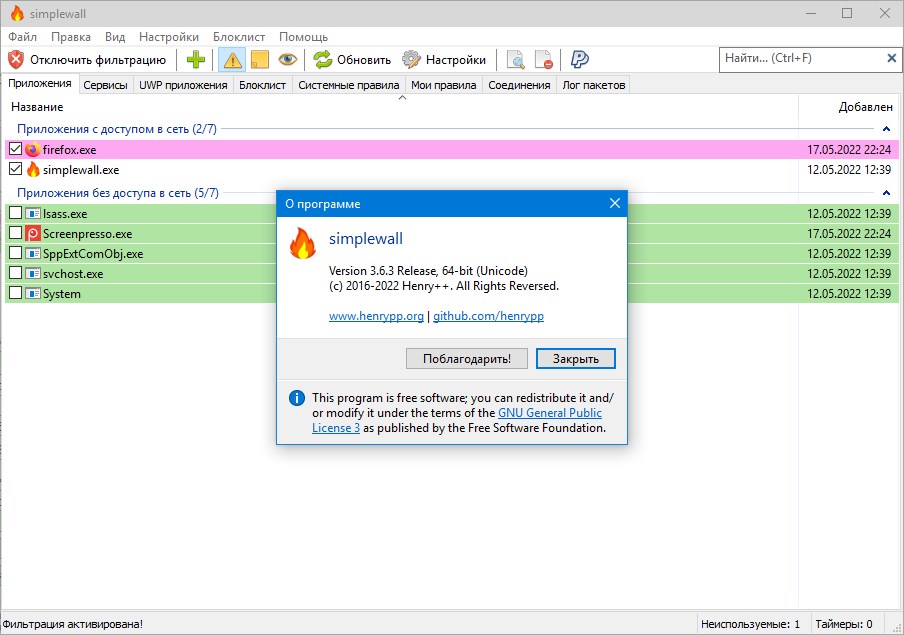
Task: Open the Правка menu
Action: click(71, 37)
